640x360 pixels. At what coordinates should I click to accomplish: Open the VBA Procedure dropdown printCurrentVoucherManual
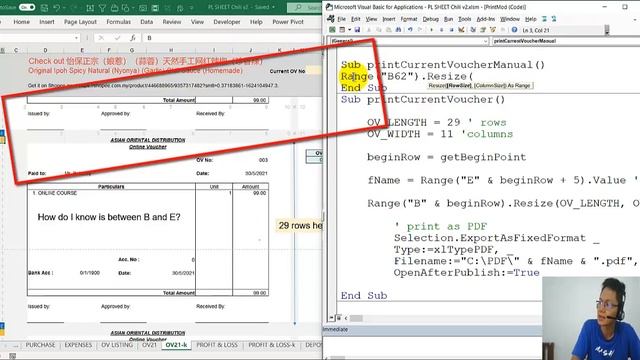565,41
